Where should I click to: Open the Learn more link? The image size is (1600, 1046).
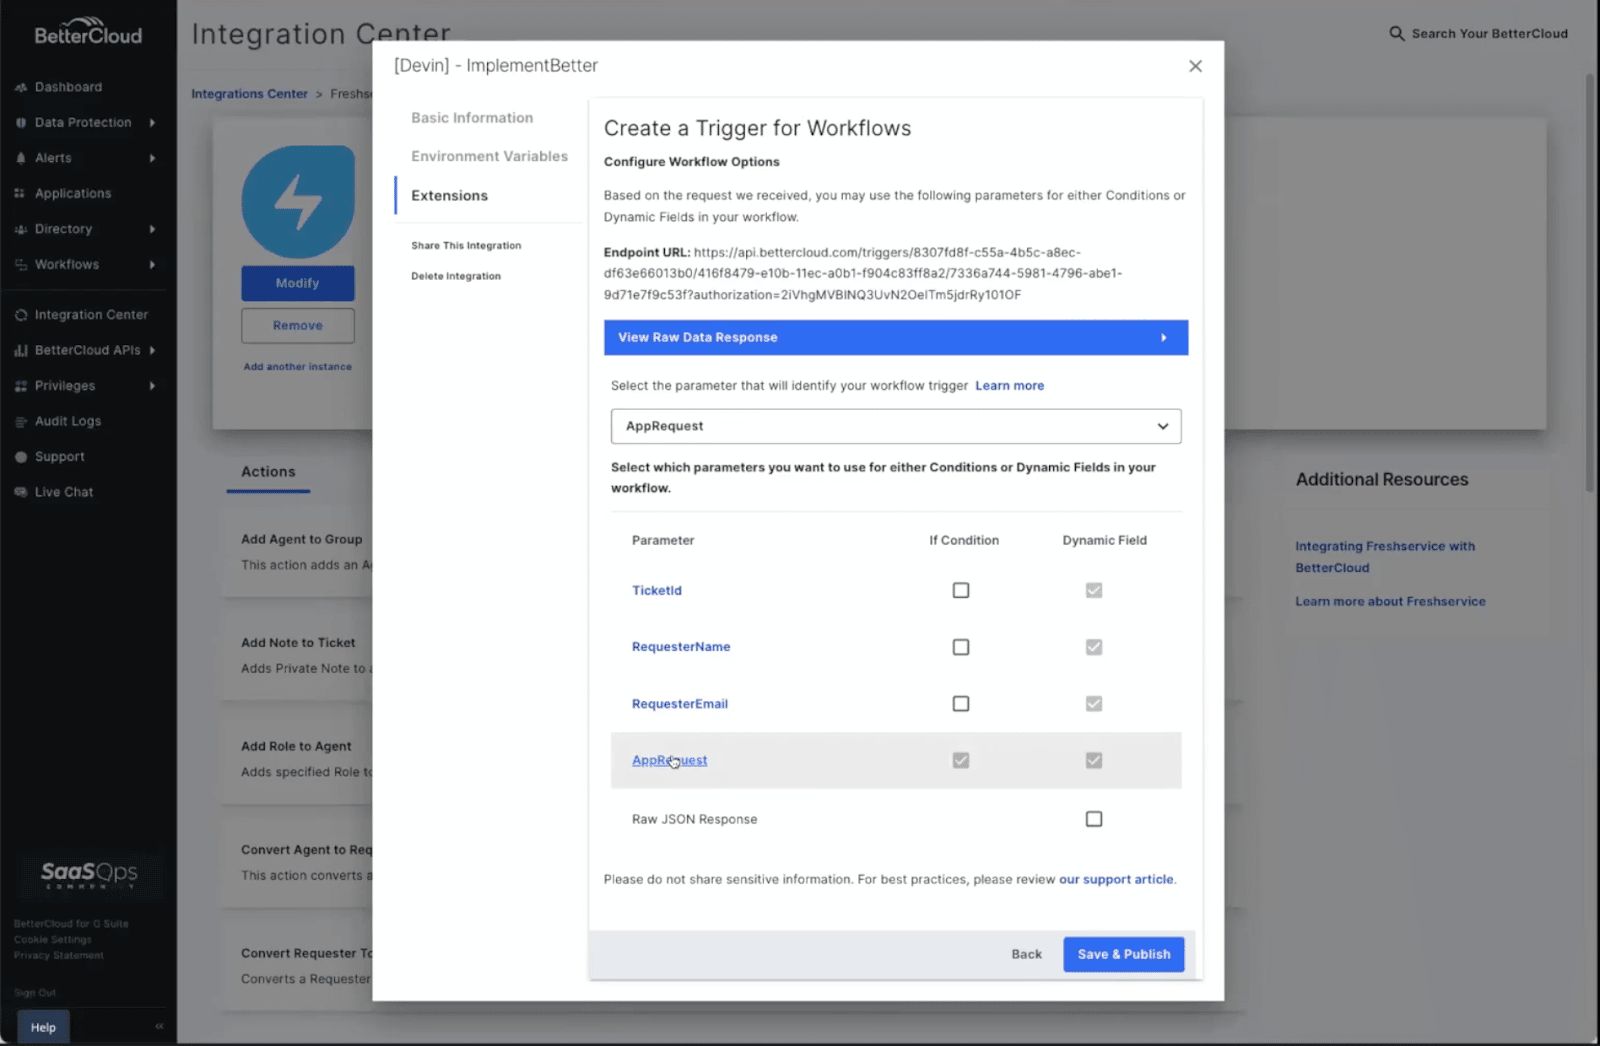click(1009, 385)
